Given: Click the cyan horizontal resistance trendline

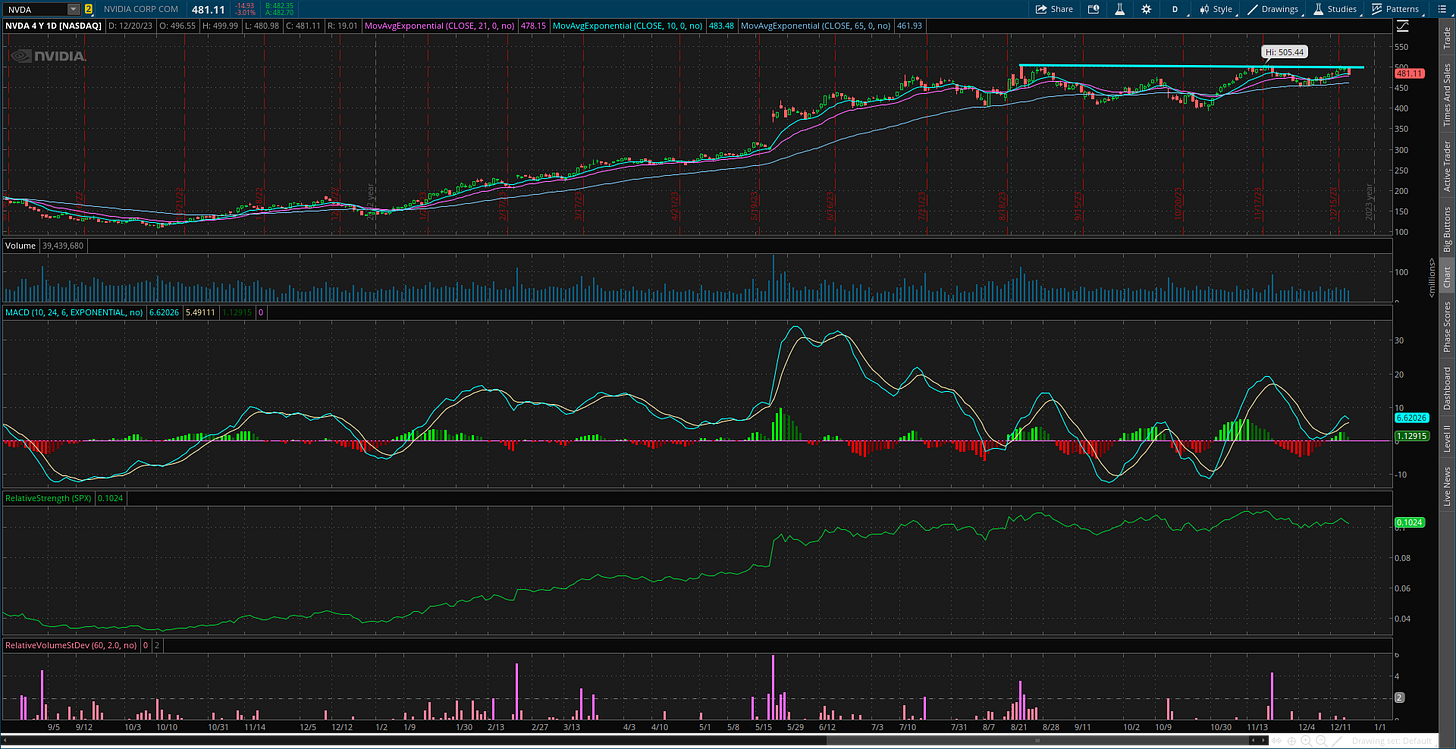Looking at the screenshot, I should (1190, 67).
